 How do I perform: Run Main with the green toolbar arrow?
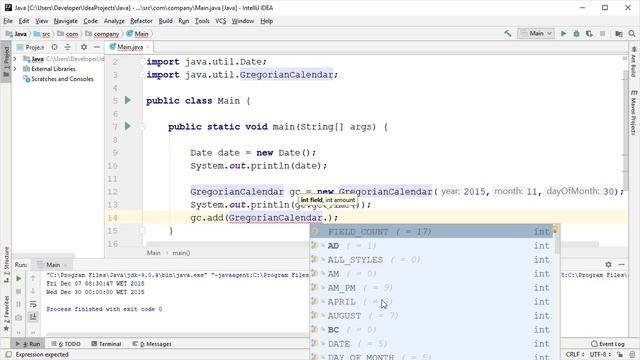tap(563, 33)
